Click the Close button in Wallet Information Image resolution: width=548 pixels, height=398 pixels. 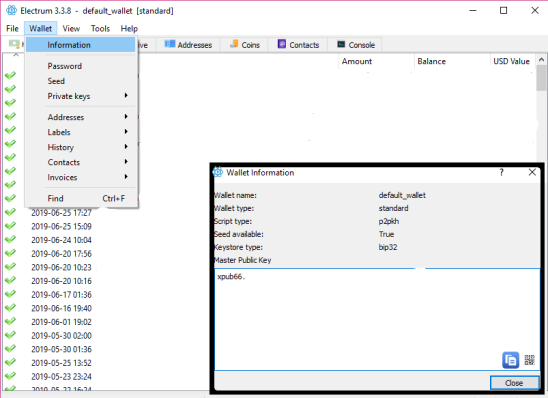coord(514,383)
